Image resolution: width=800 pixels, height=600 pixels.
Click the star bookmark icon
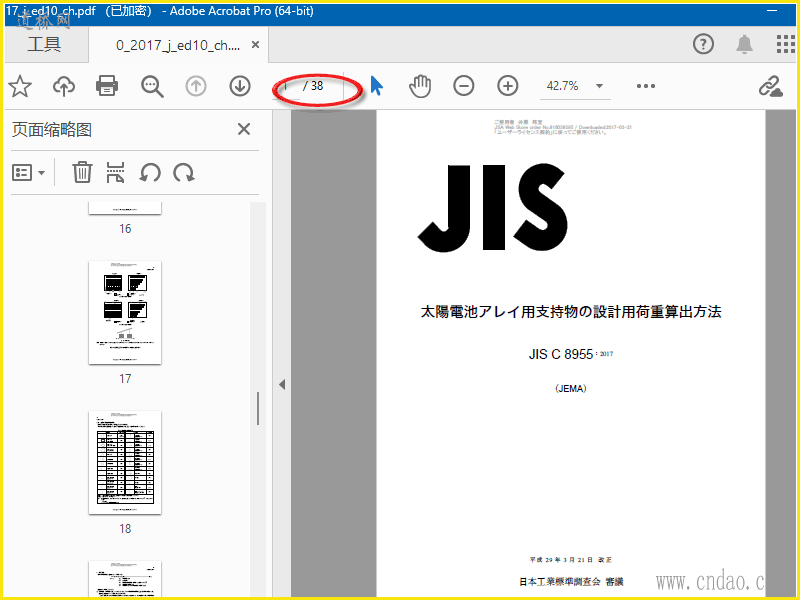point(20,86)
